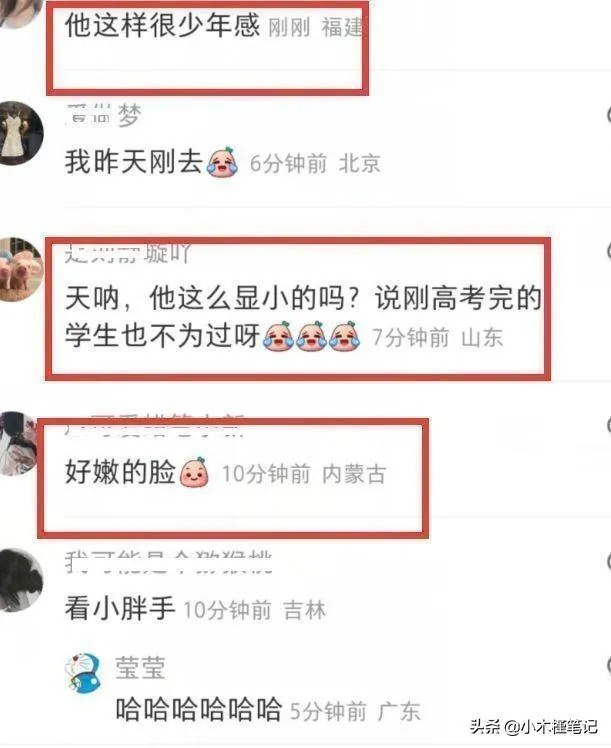Tap the Doraemon avatar of 莹莹
The width and height of the screenshot is (611, 748).
tap(83, 673)
